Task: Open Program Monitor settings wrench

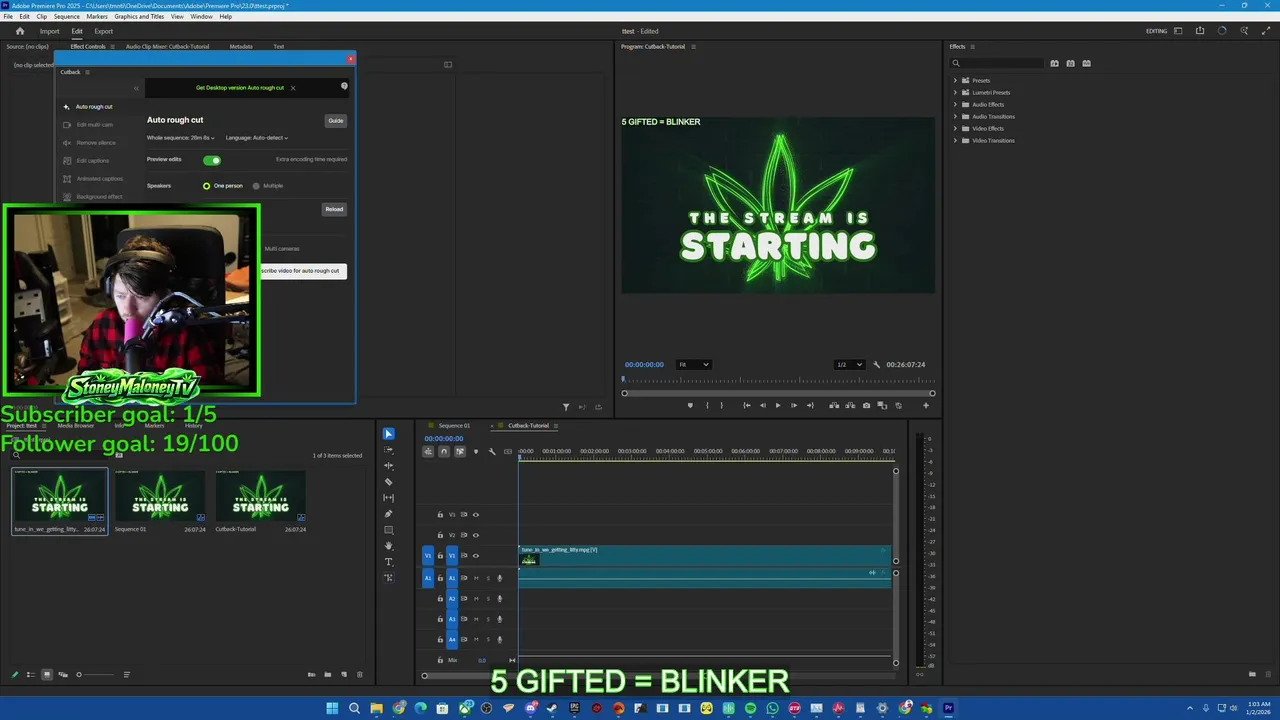Action: click(877, 365)
